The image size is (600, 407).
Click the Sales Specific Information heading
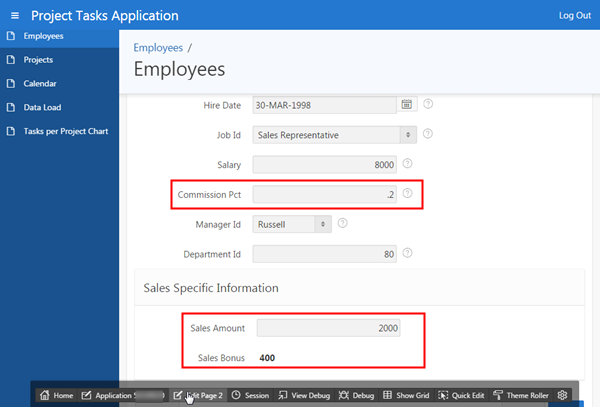(x=211, y=288)
